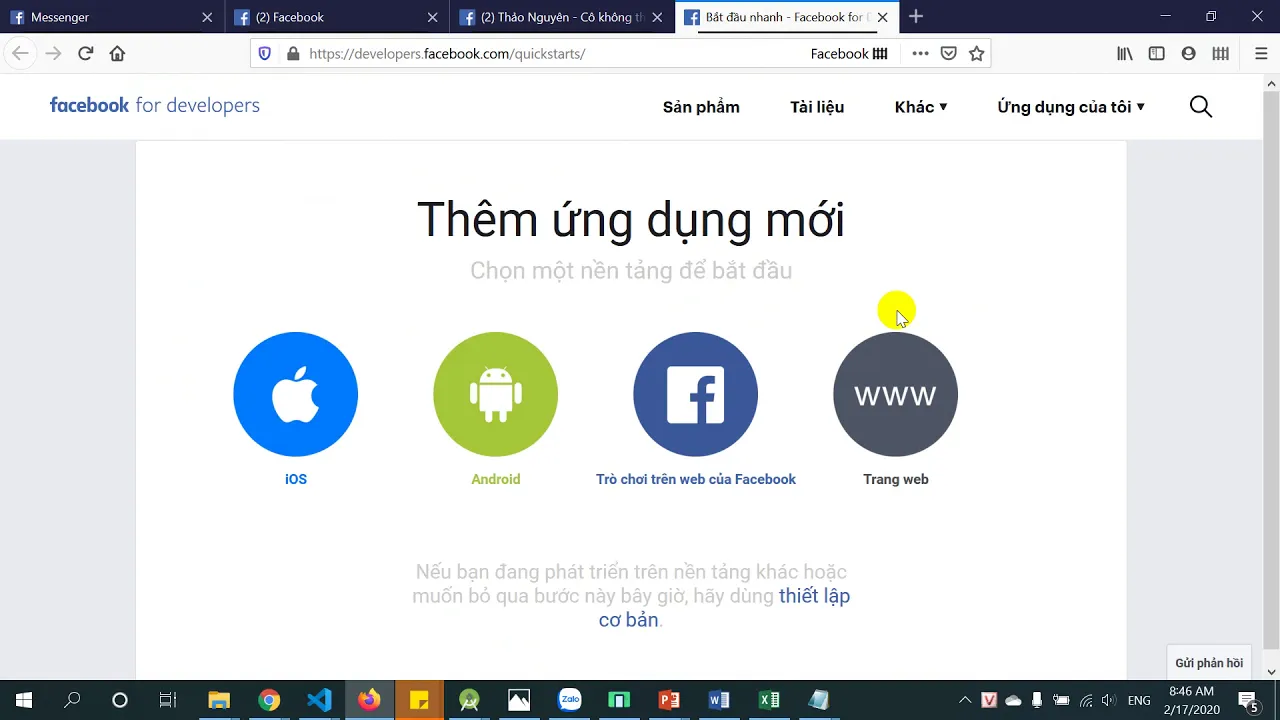
Task: Open the volume speaker tray icon
Action: click(1108, 700)
